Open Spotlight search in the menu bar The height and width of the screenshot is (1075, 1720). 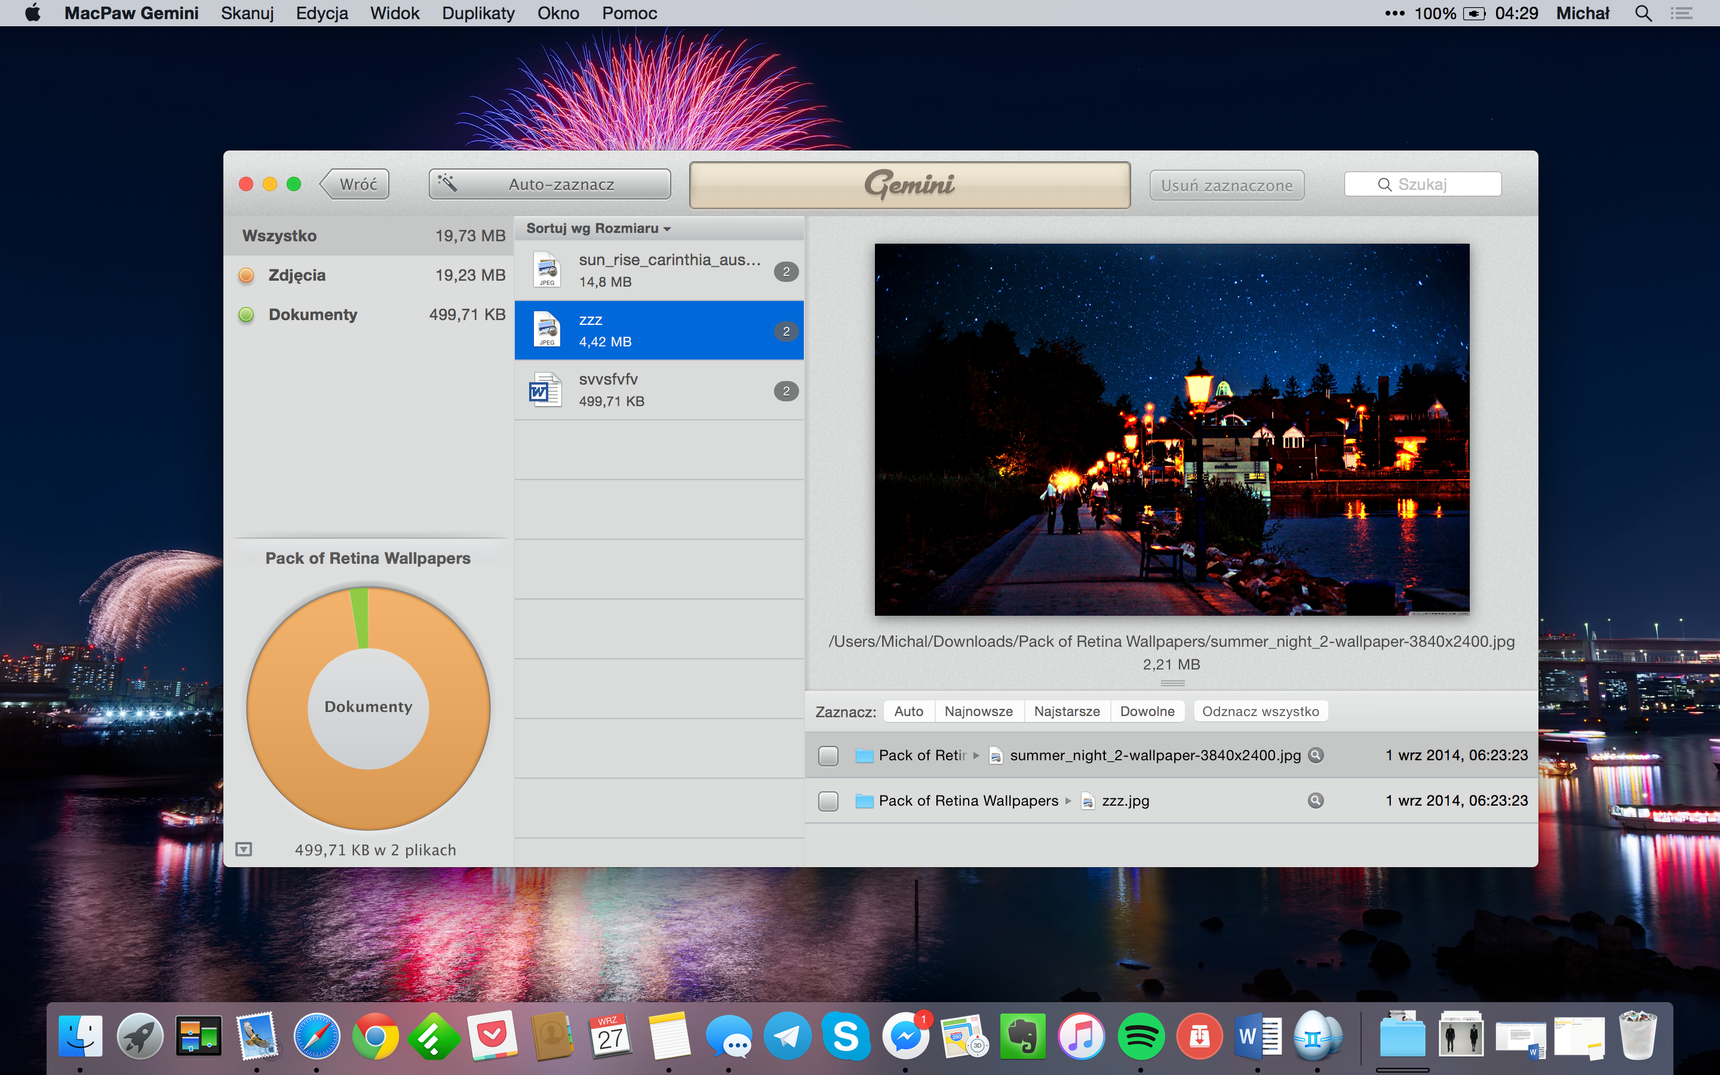pyautogui.click(x=1643, y=13)
